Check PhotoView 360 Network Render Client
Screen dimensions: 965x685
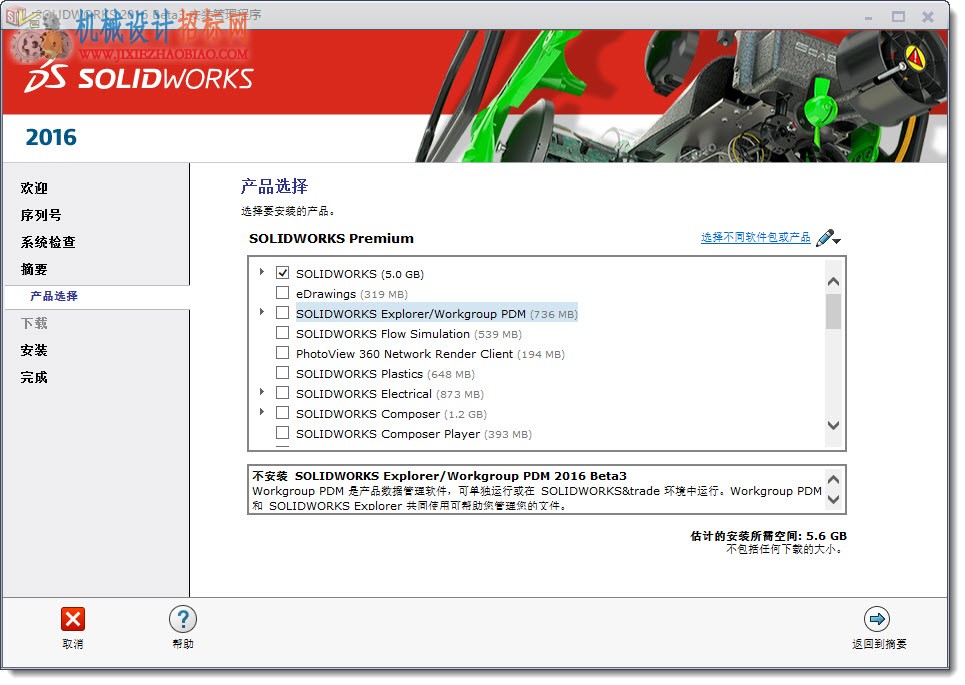pos(282,353)
